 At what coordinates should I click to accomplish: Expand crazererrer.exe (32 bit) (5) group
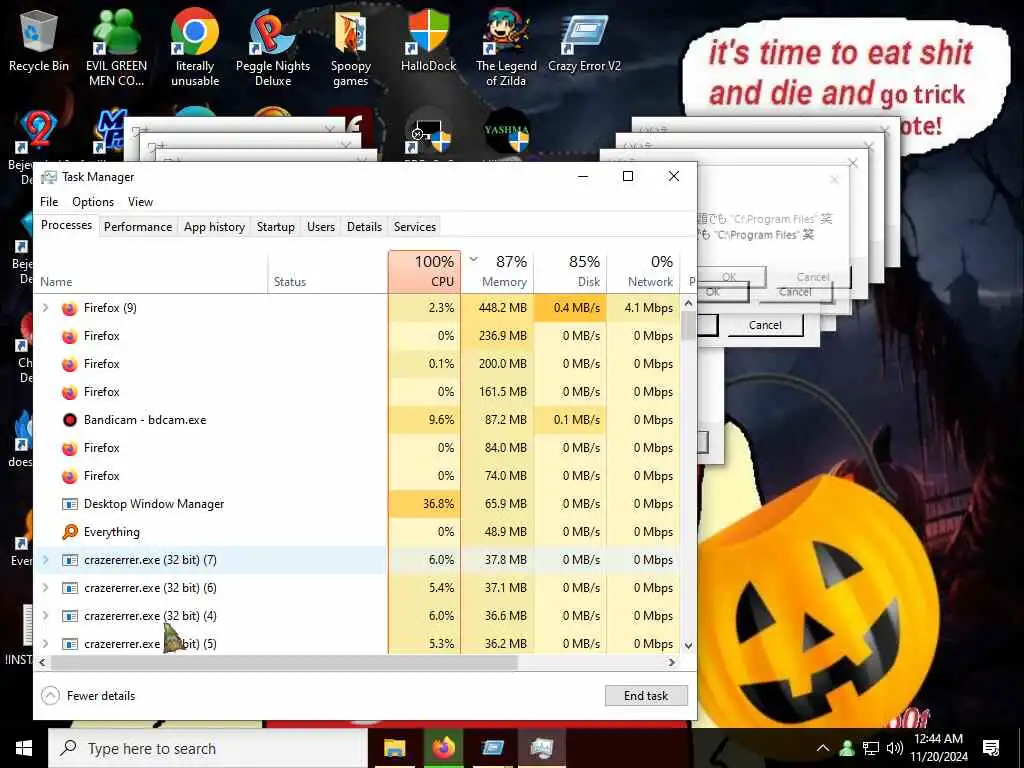point(45,643)
